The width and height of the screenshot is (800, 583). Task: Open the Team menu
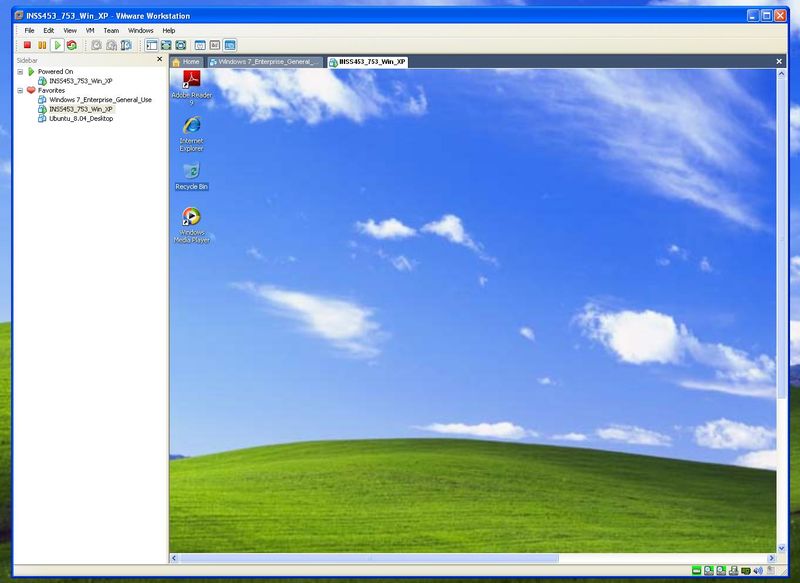(x=111, y=31)
